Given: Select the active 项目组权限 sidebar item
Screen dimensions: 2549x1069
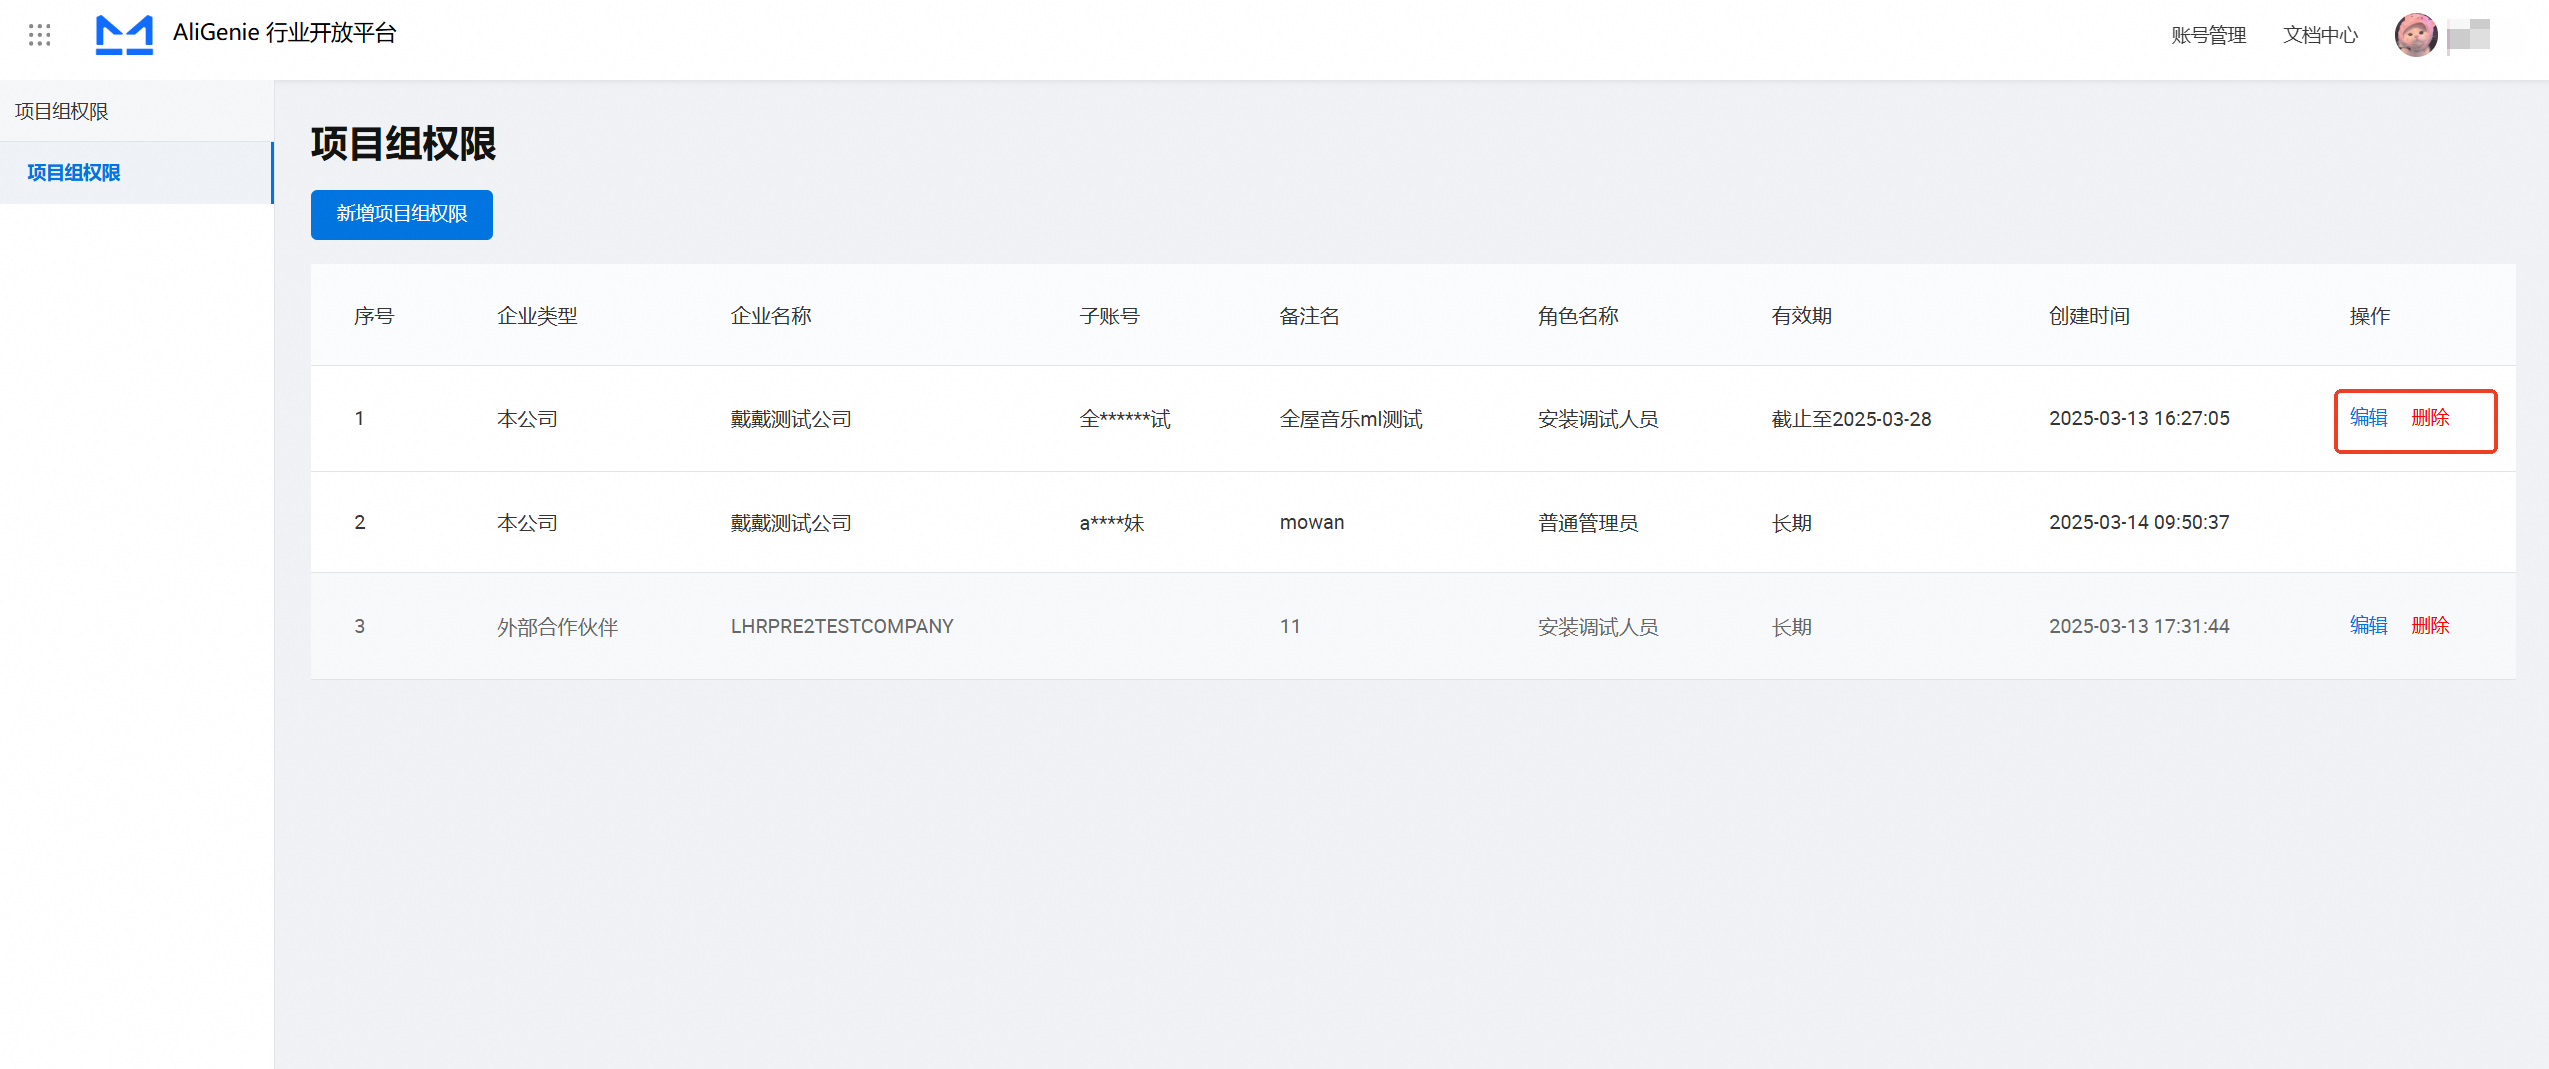Looking at the screenshot, I should pyautogui.click(x=137, y=173).
